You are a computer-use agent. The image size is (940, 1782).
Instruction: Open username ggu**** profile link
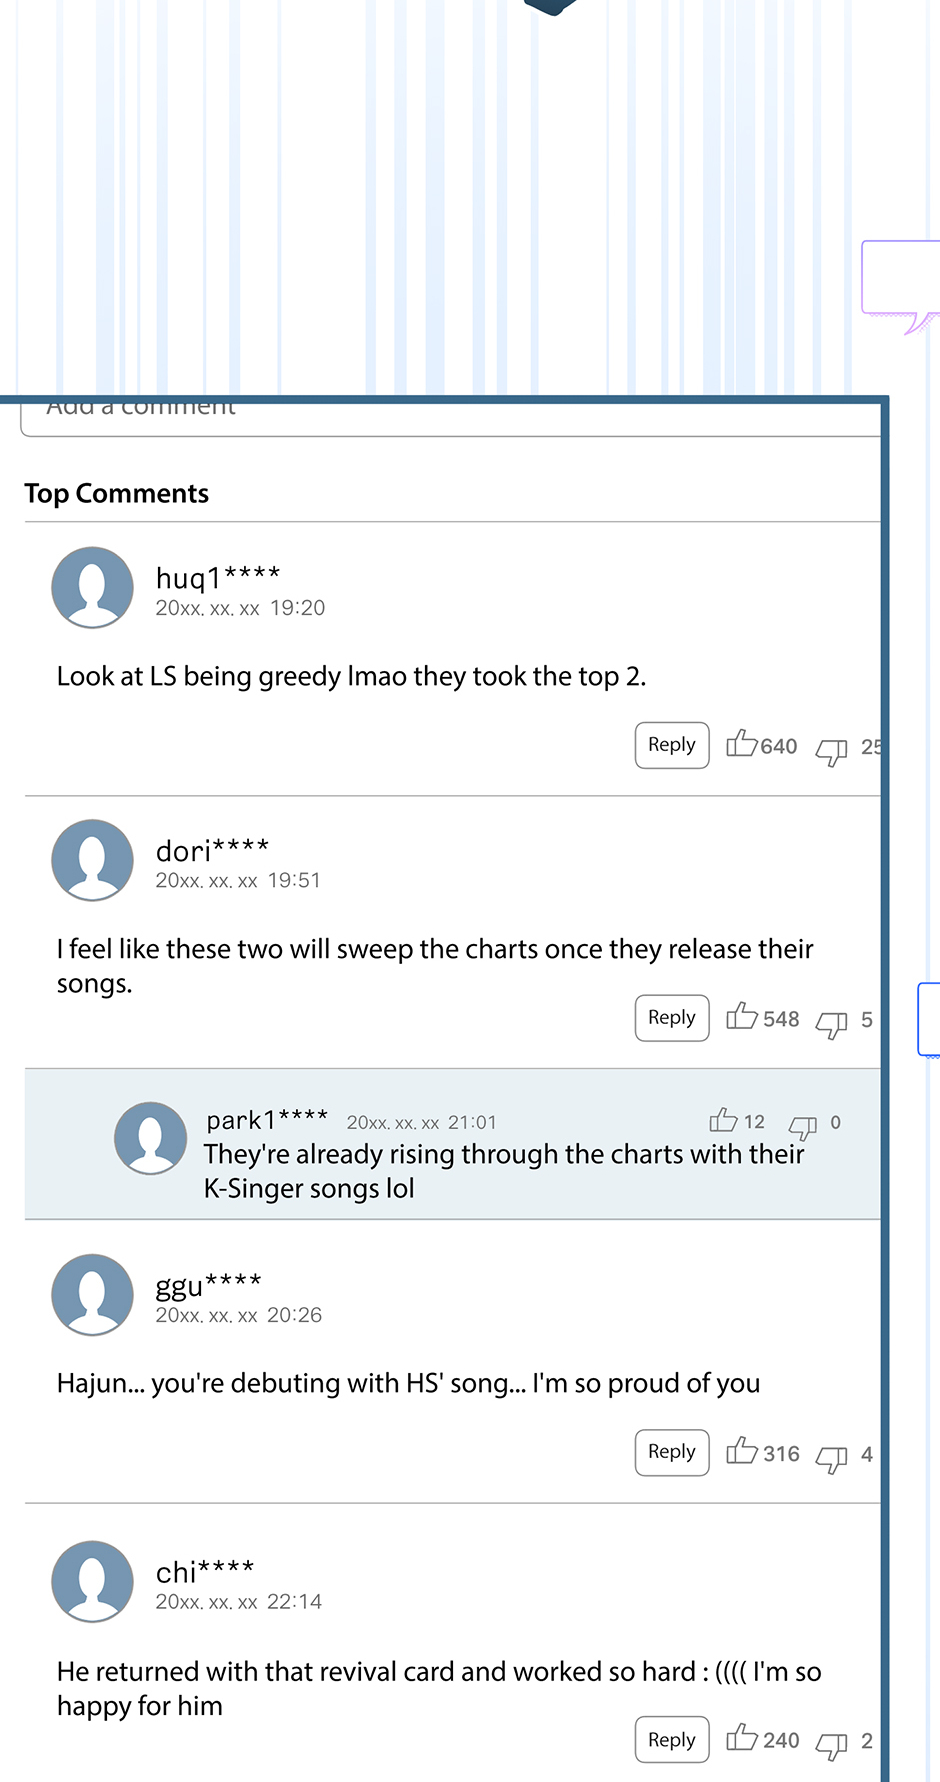[208, 1284]
